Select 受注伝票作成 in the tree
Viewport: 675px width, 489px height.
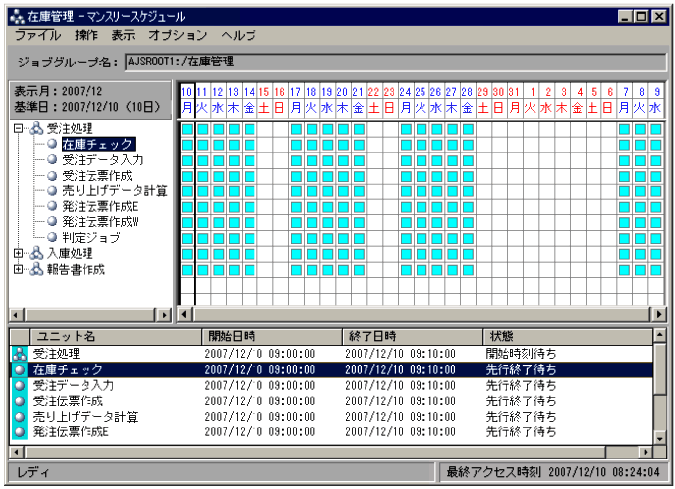tap(97, 175)
